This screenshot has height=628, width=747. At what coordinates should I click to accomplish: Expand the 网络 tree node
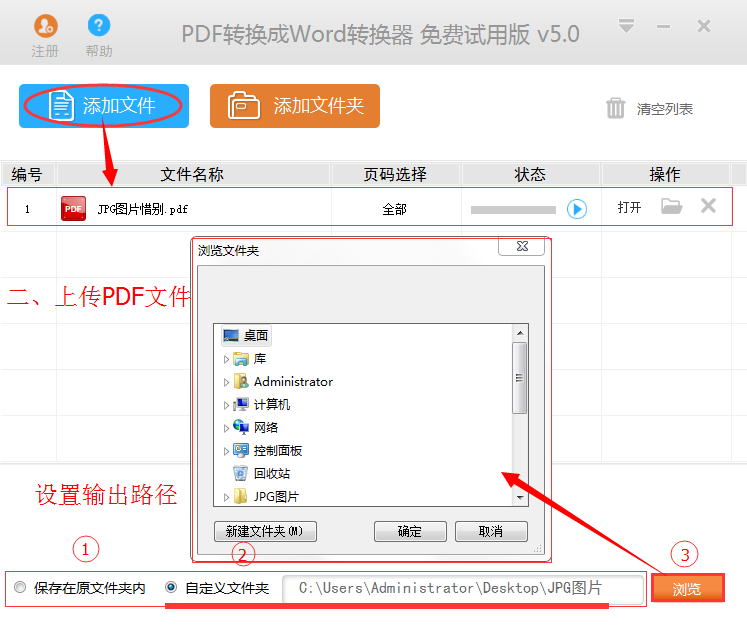[226, 428]
